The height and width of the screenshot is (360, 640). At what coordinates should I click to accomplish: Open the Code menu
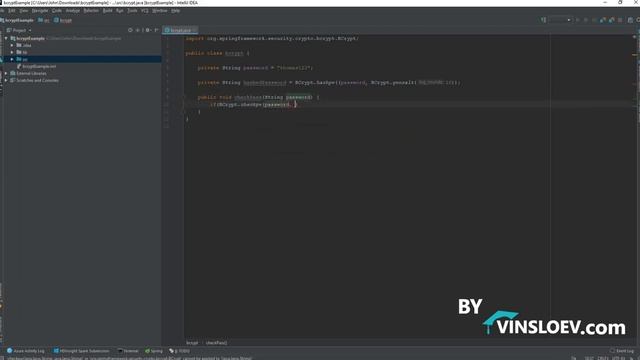coord(57,11)
